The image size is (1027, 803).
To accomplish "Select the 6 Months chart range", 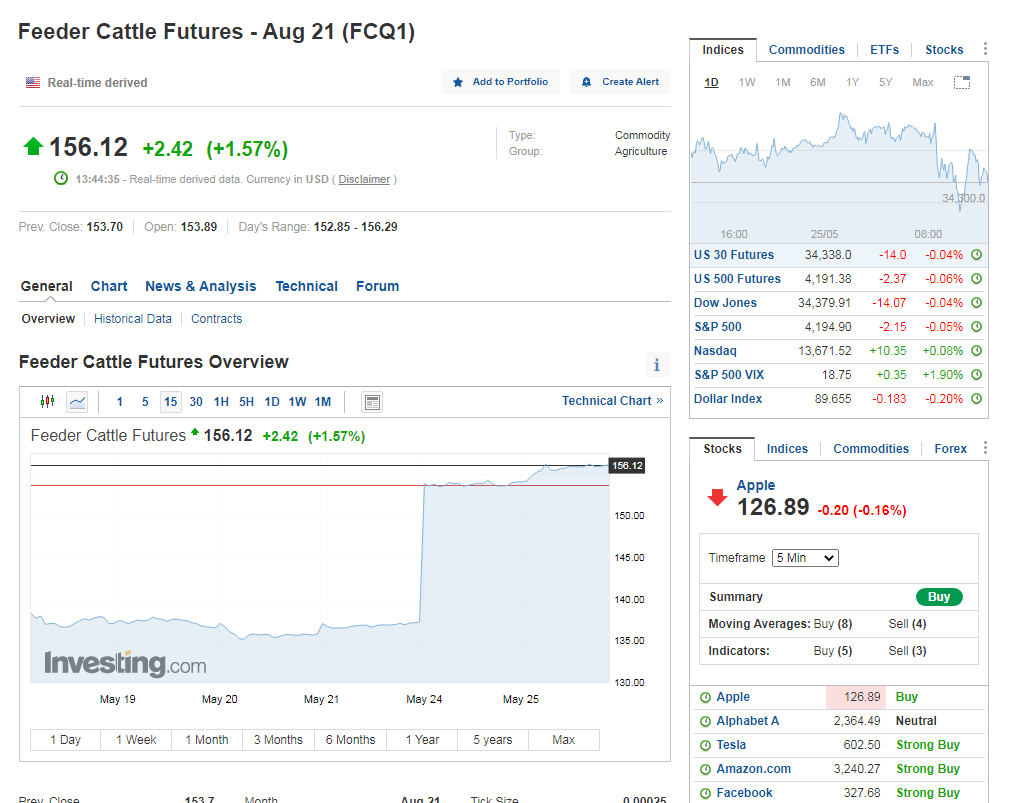I will point(350,740).
